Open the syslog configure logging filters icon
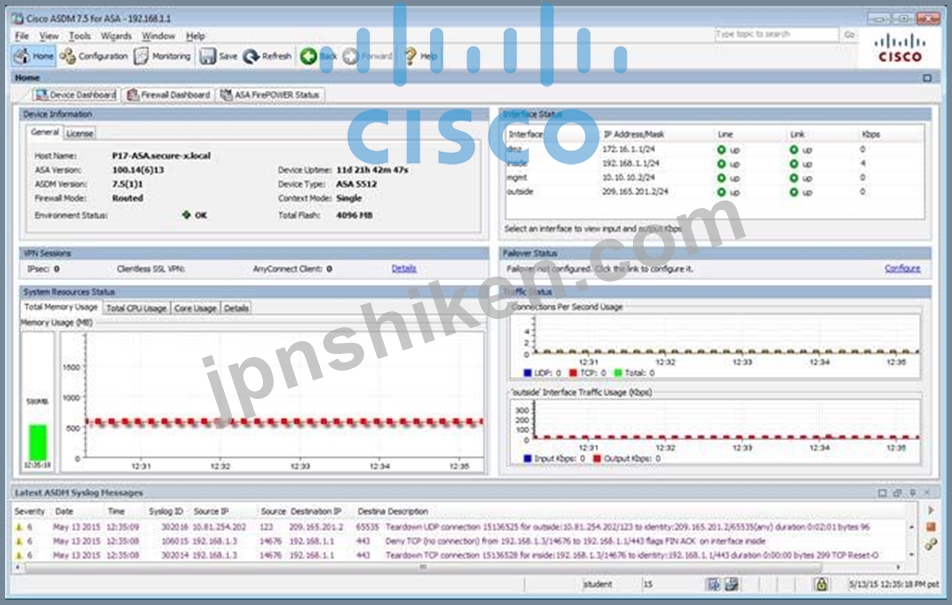 point(931,544)
